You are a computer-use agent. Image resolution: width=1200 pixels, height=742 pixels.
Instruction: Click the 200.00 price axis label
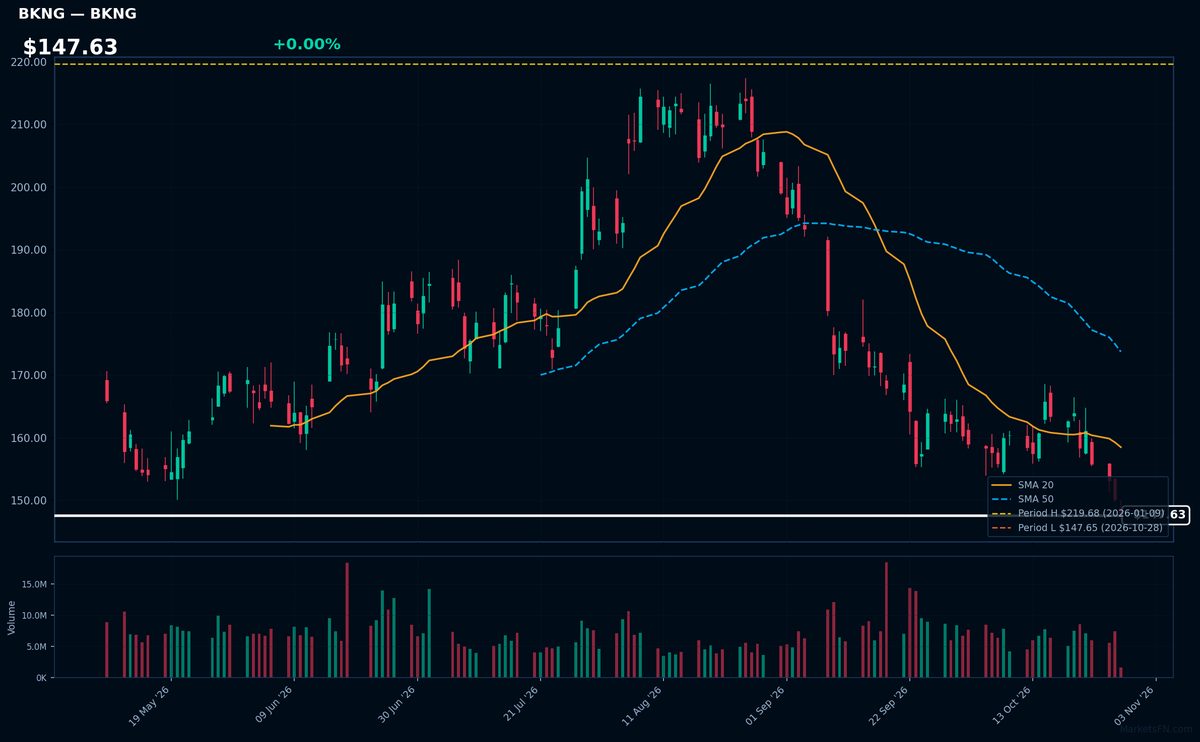pos(30,188)
